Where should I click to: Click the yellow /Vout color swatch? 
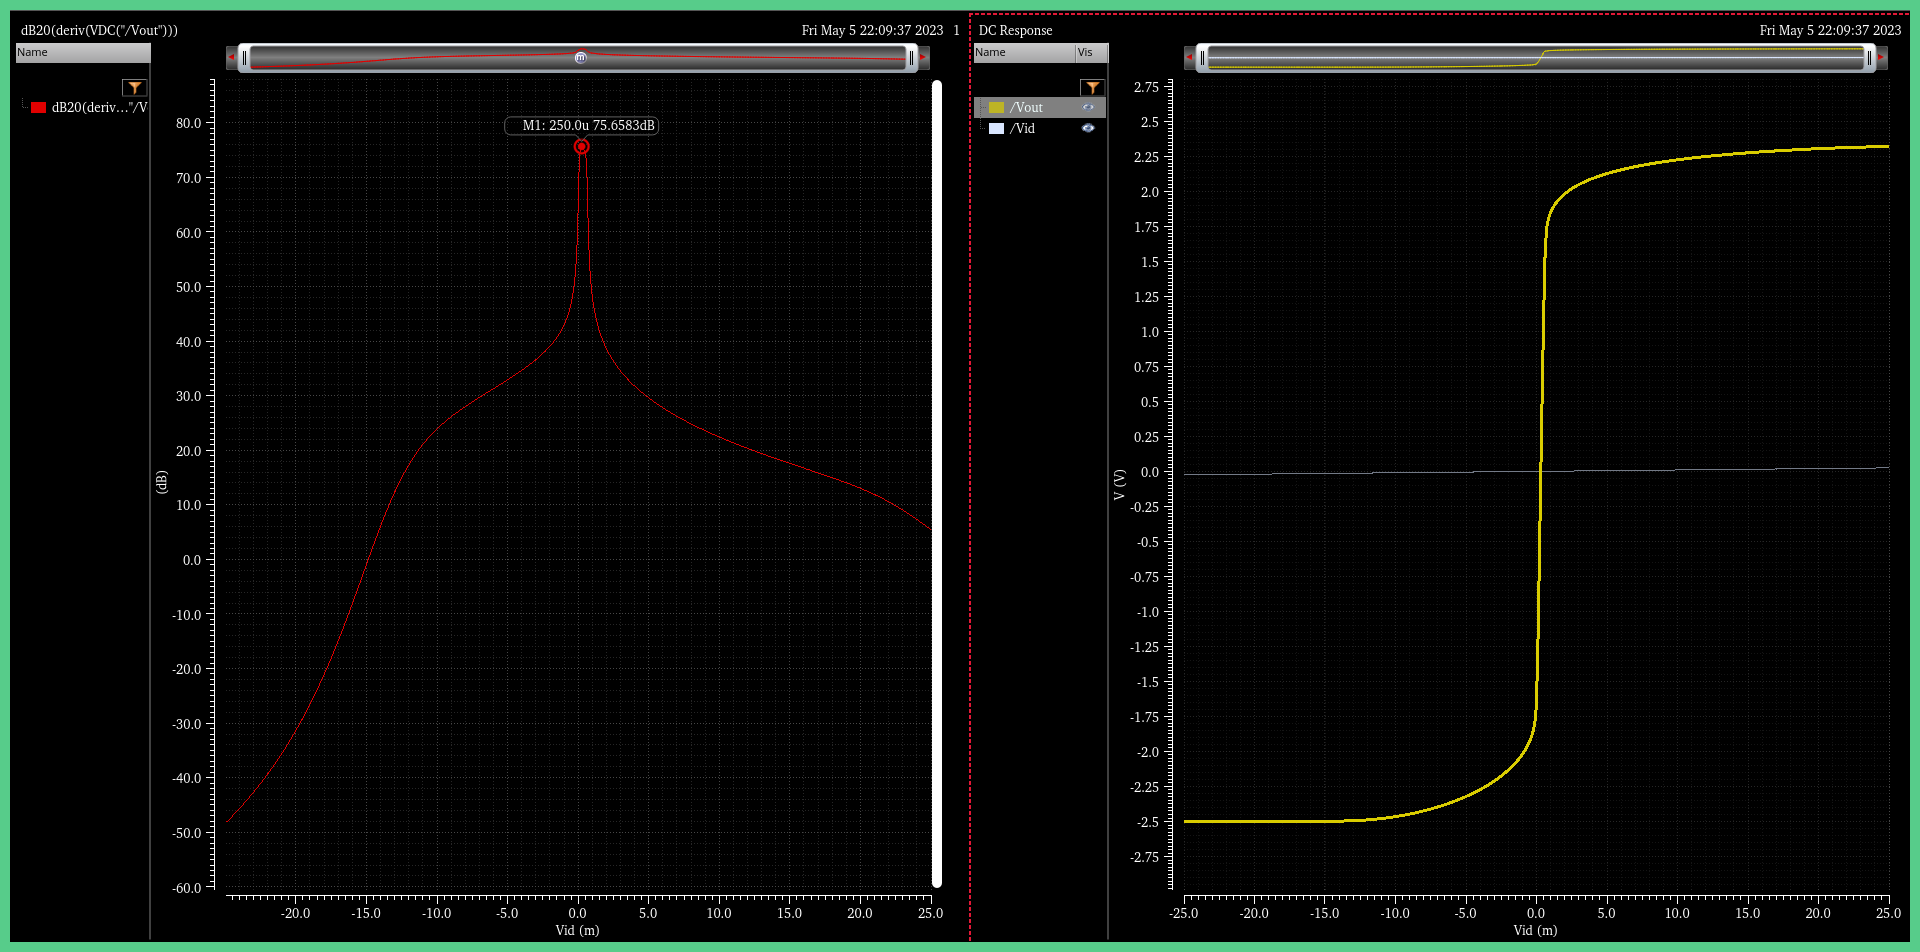coord(996,108)
